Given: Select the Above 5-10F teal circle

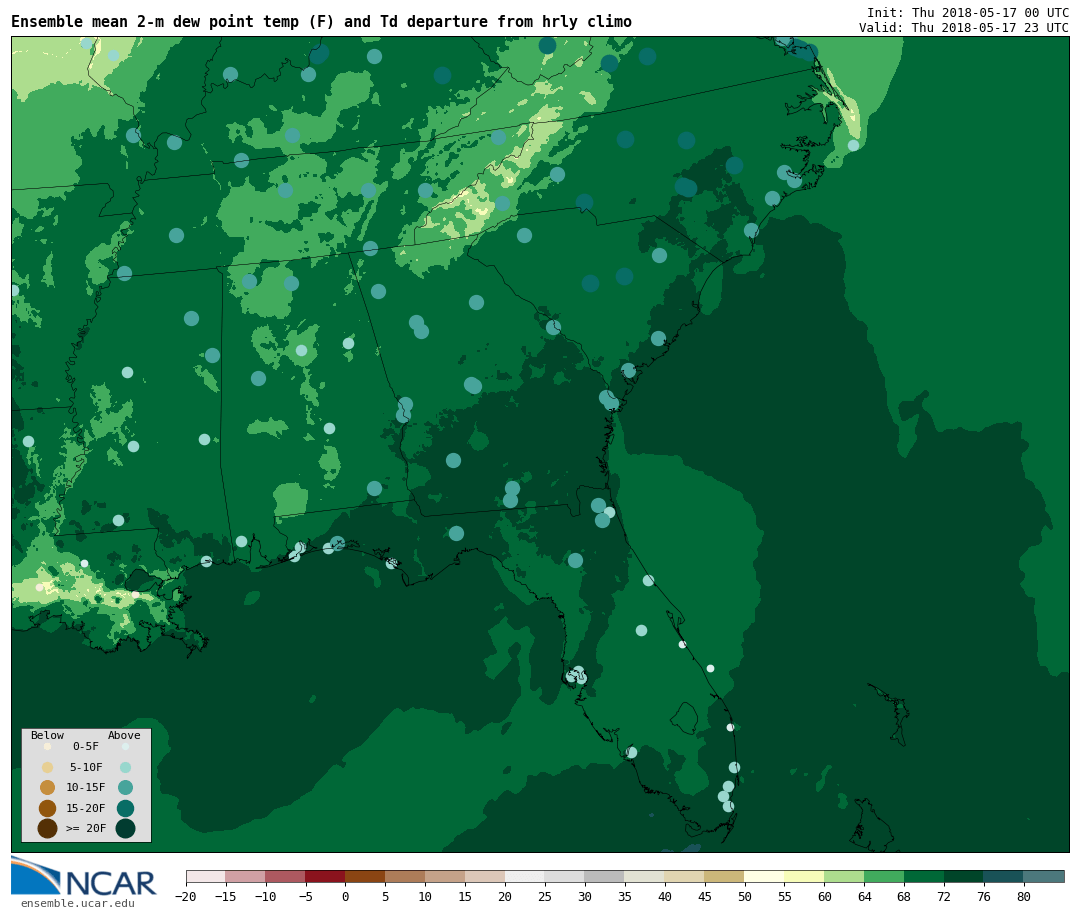Looking at the screenshot, I should 125,768.
